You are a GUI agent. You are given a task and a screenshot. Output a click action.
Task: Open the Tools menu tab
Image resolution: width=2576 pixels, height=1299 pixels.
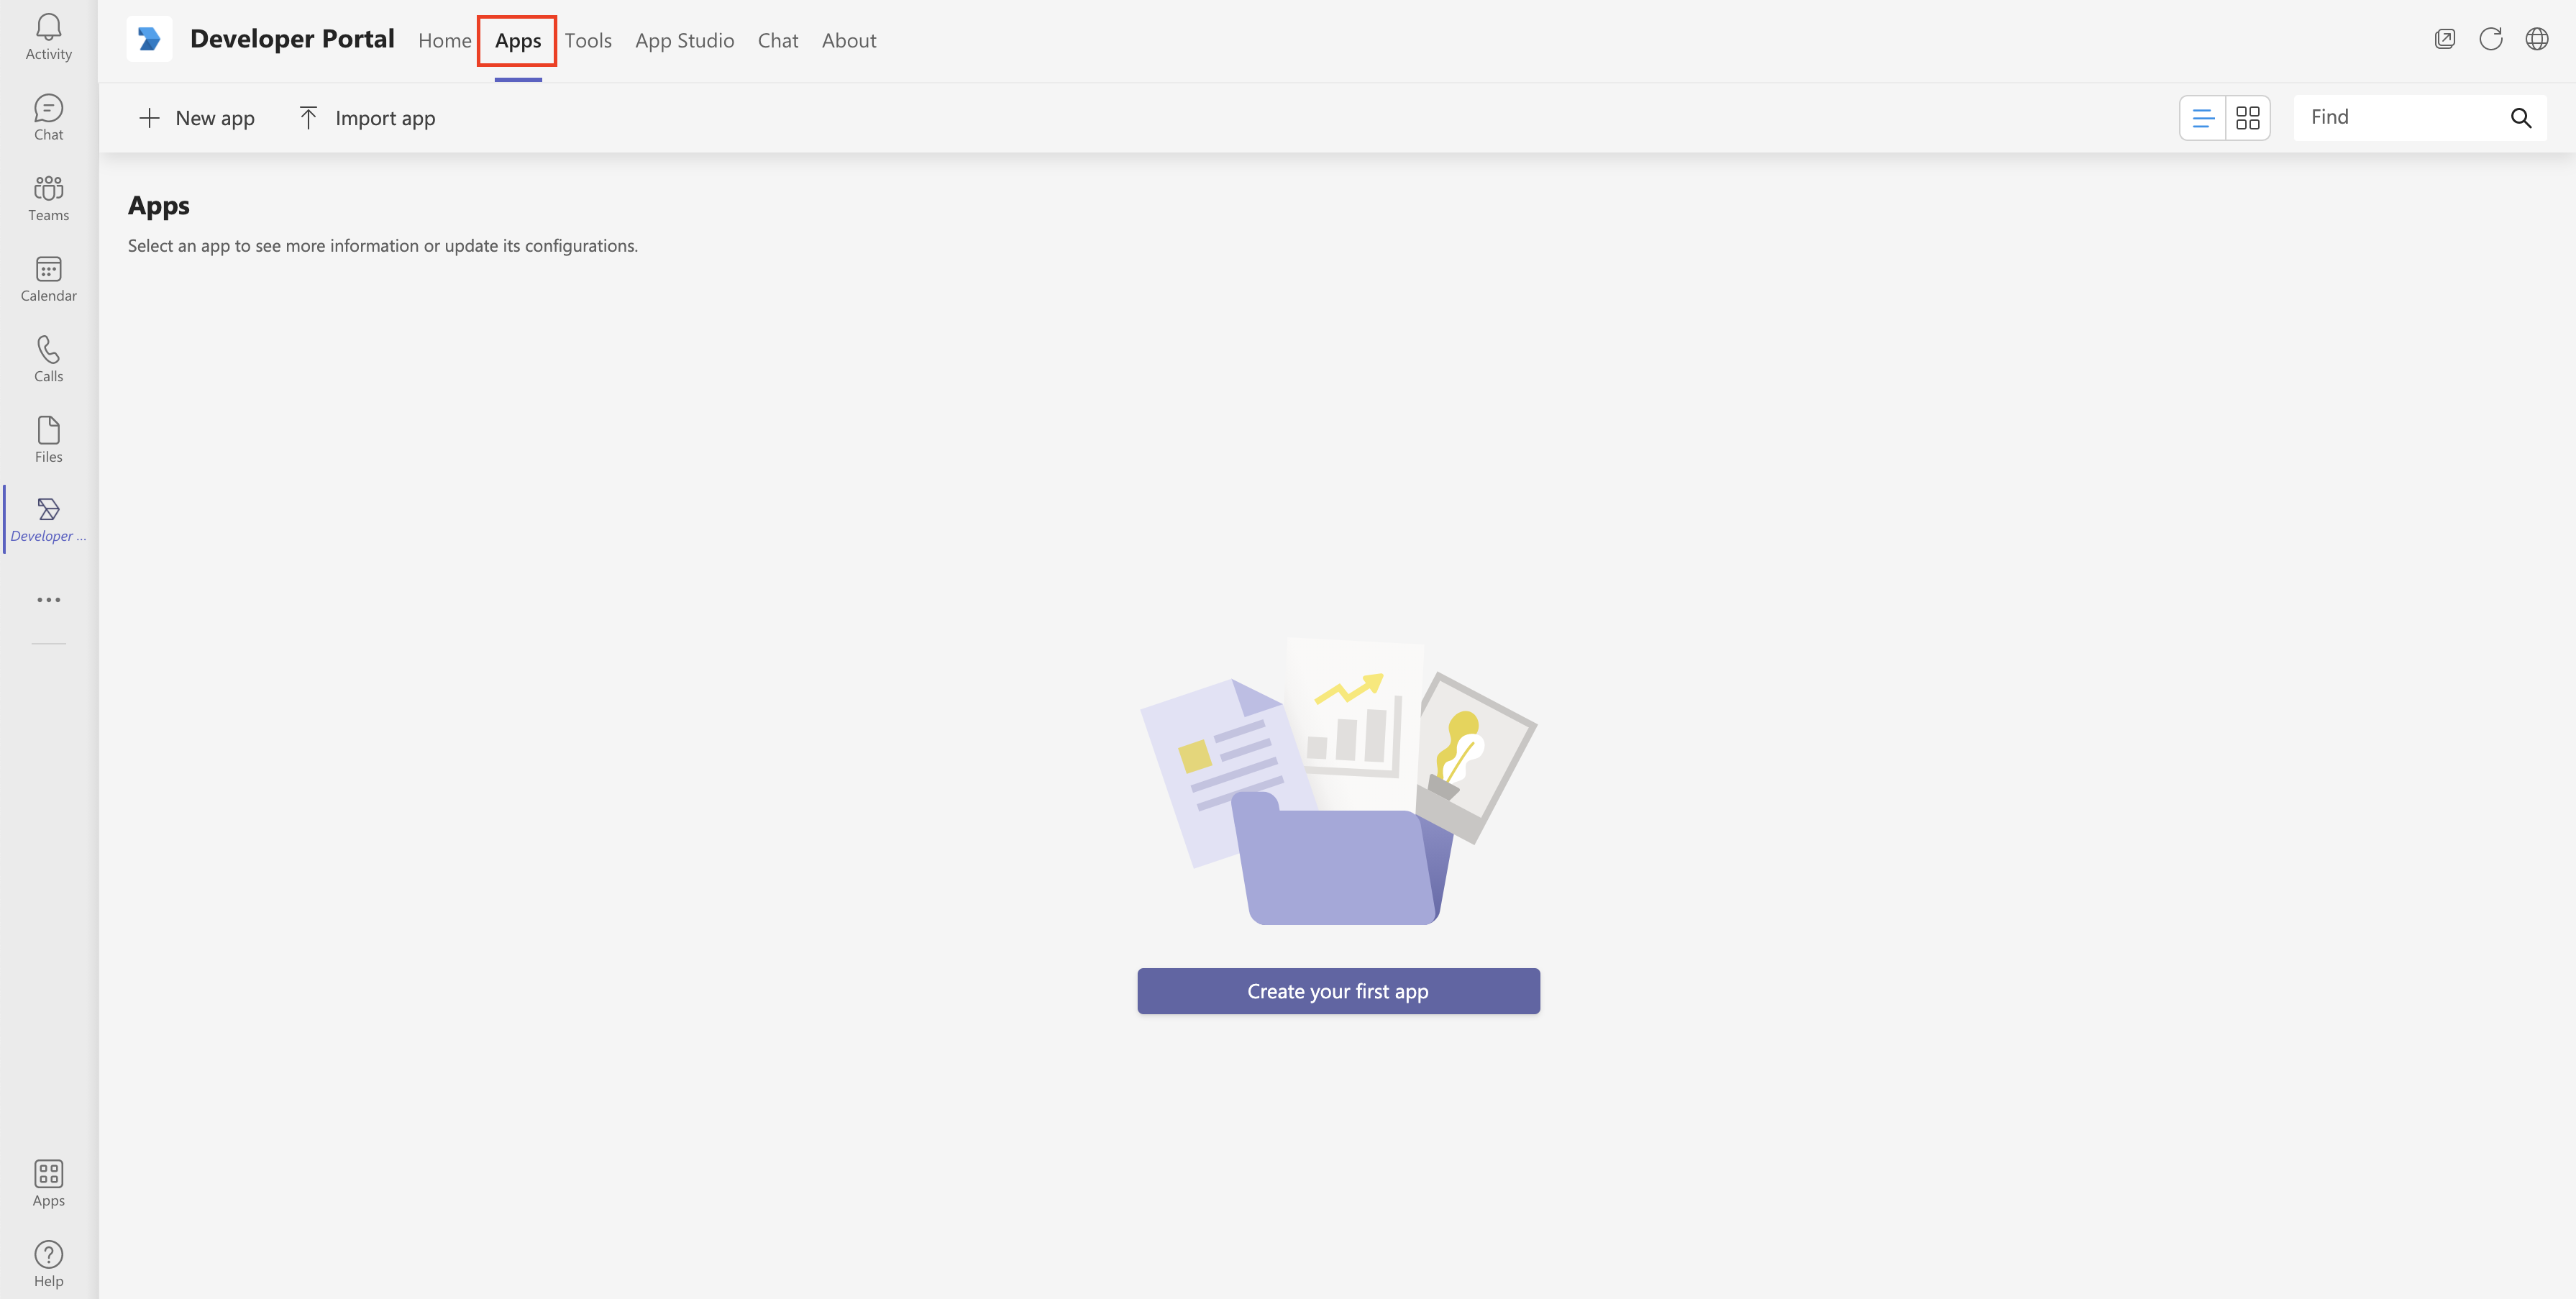point(586,38)
